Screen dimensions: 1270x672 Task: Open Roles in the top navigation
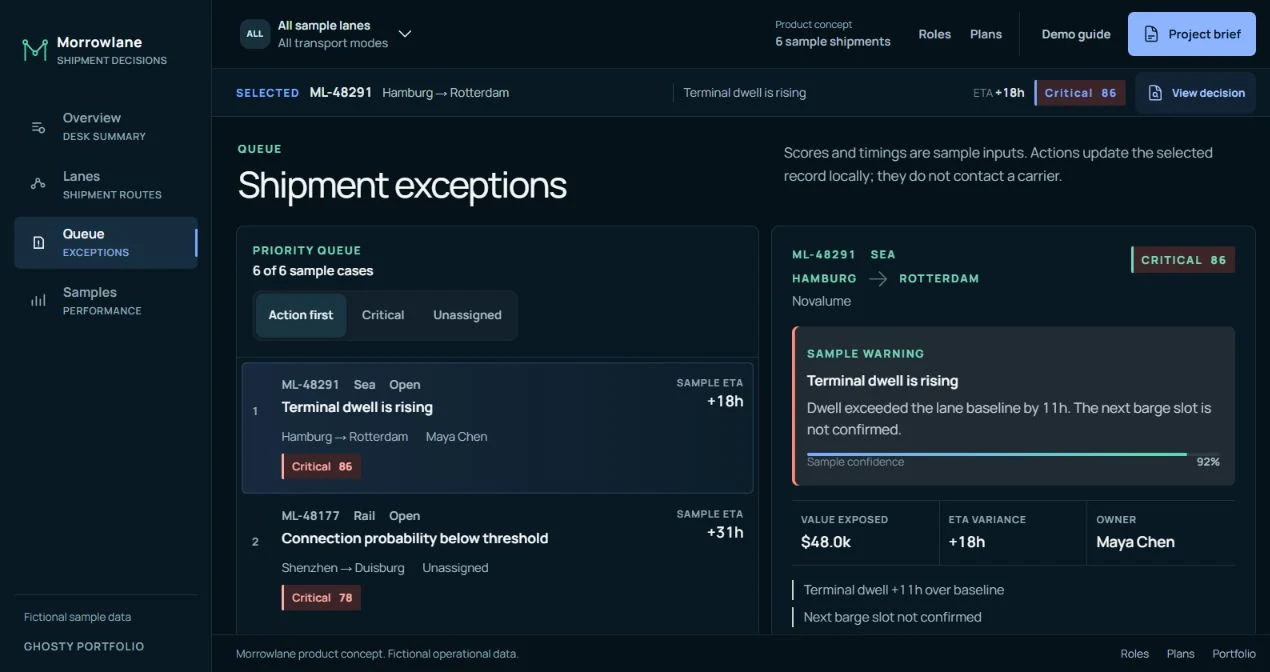coord(935,34)
